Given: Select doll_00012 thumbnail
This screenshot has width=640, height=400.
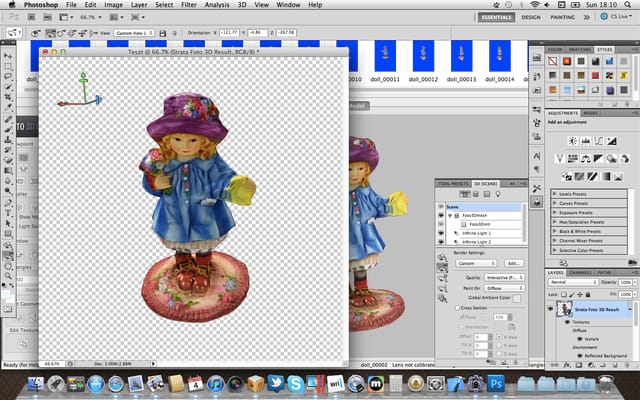Looking at the screenshot, I should [423, 56].
